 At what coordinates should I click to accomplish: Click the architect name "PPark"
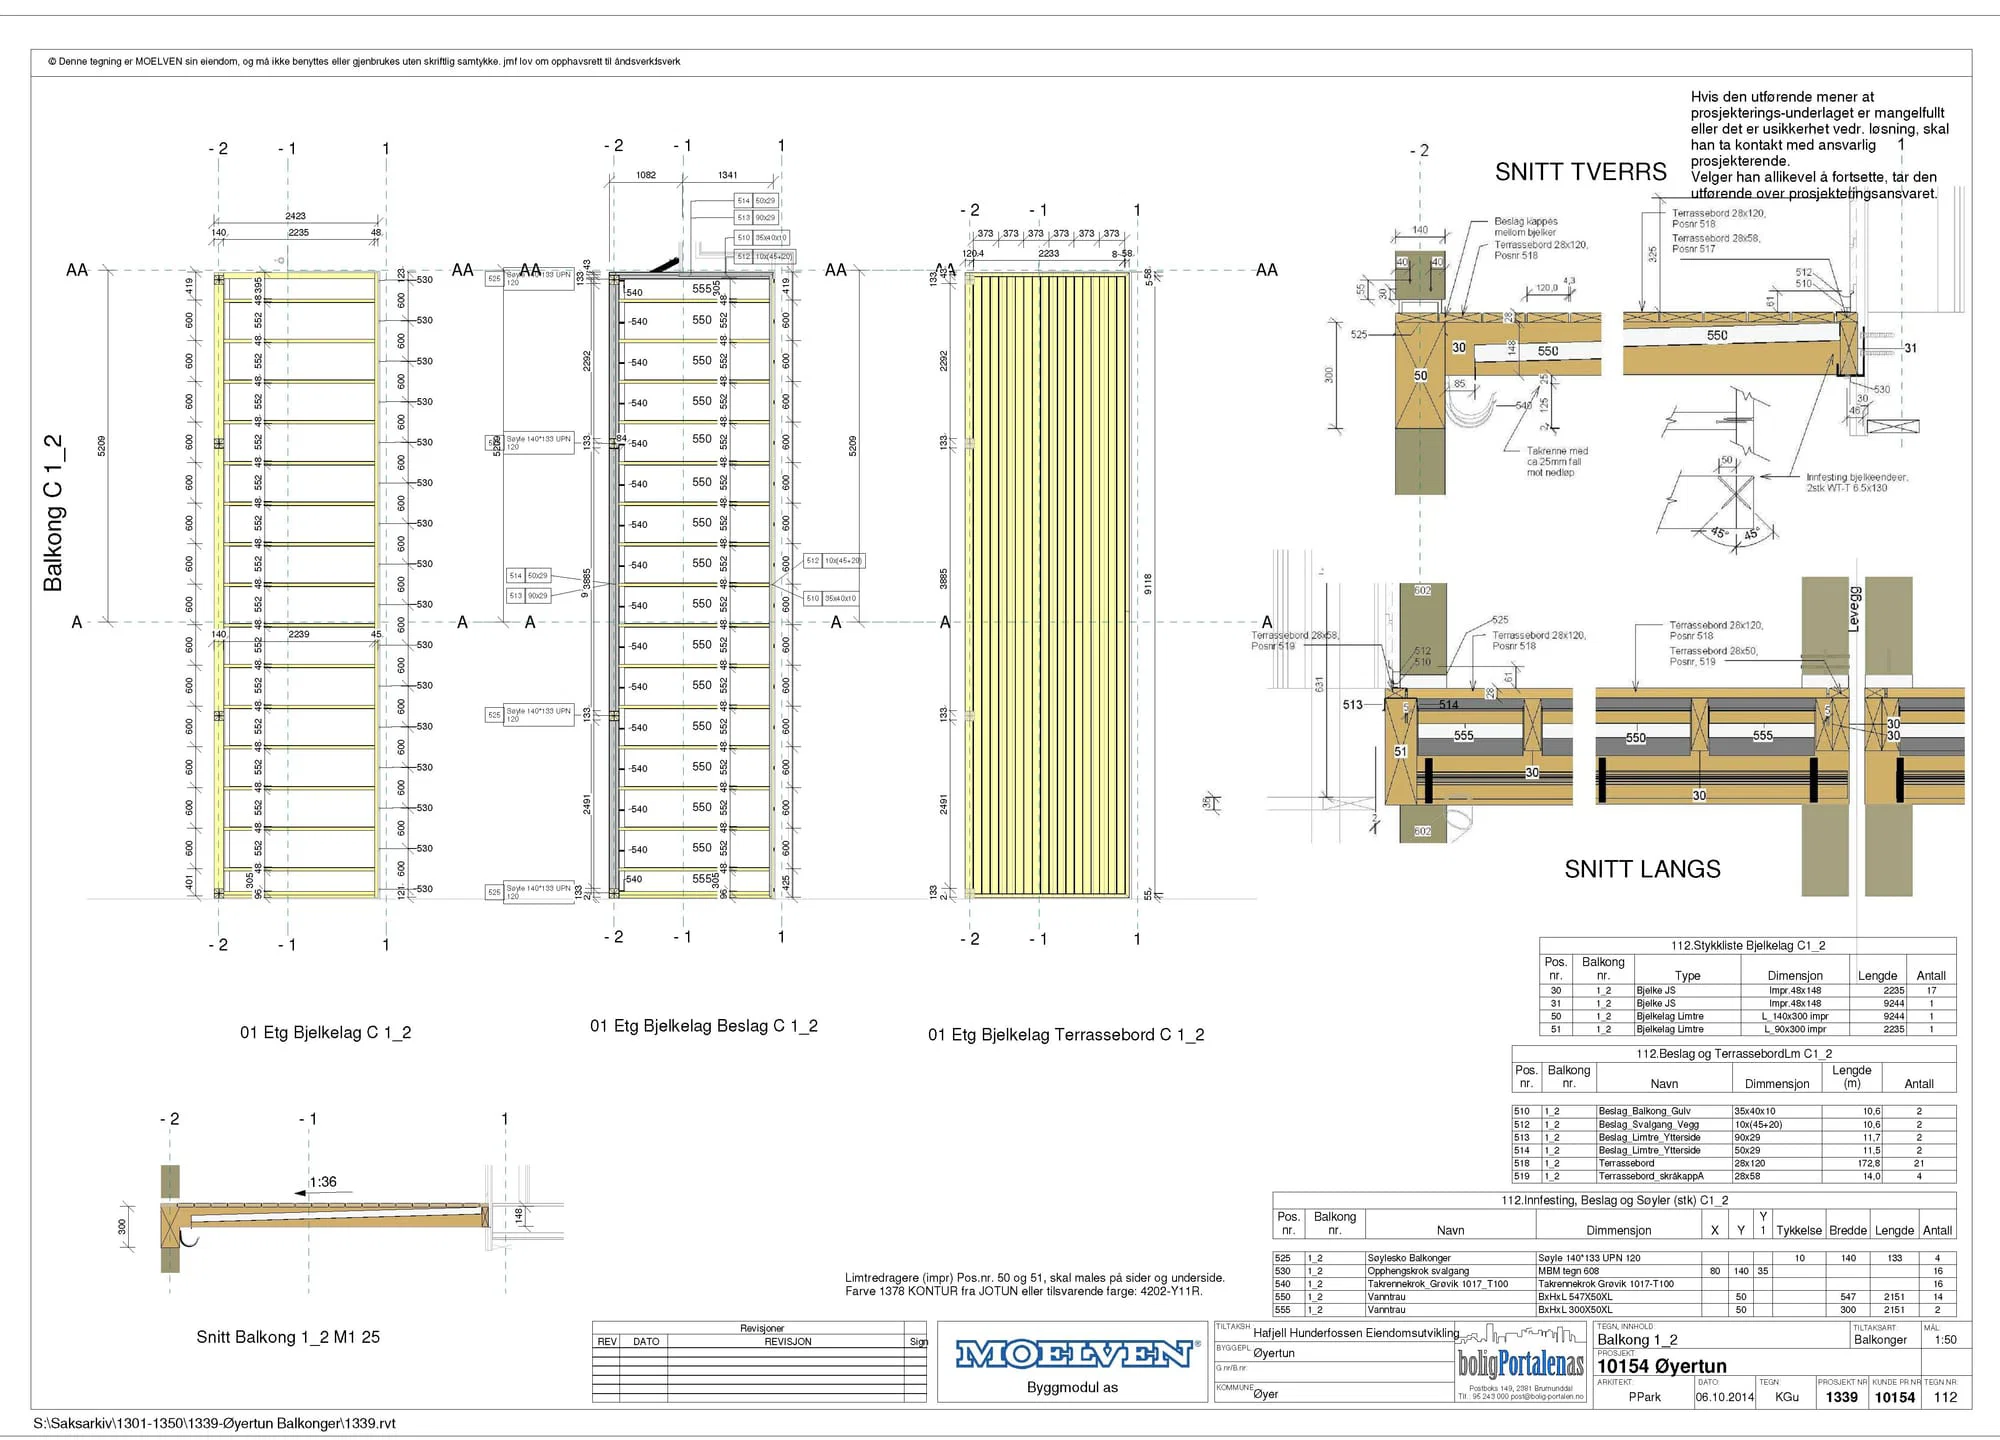(1644, 1397)
